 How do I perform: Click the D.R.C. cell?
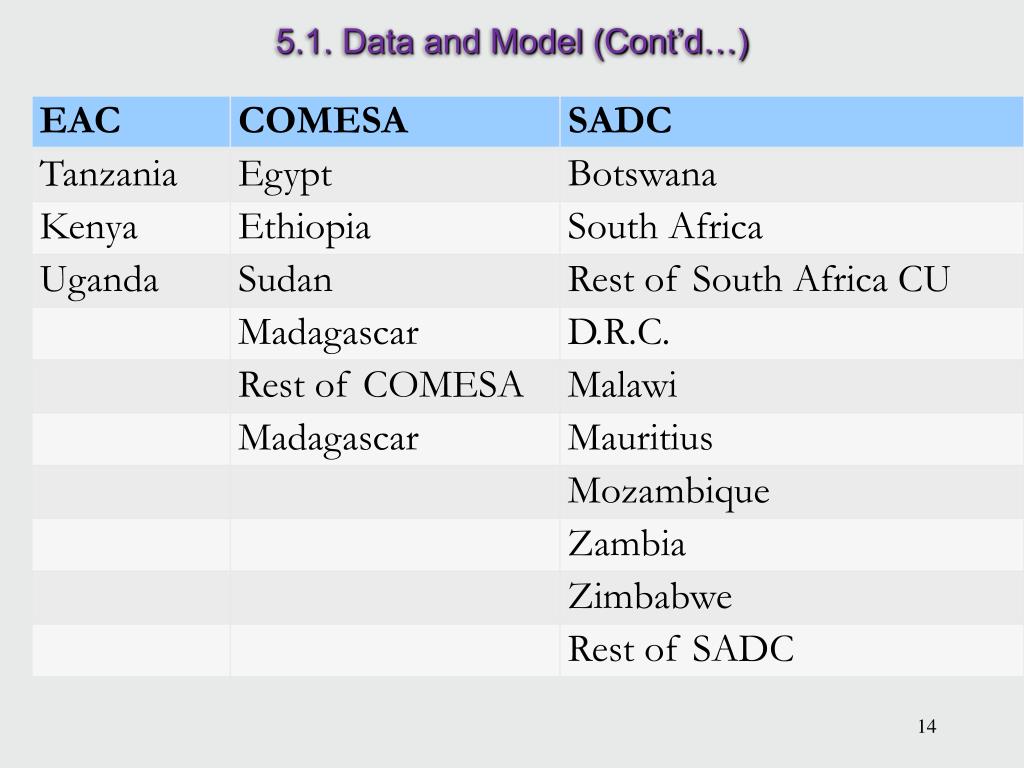(792, 333)
